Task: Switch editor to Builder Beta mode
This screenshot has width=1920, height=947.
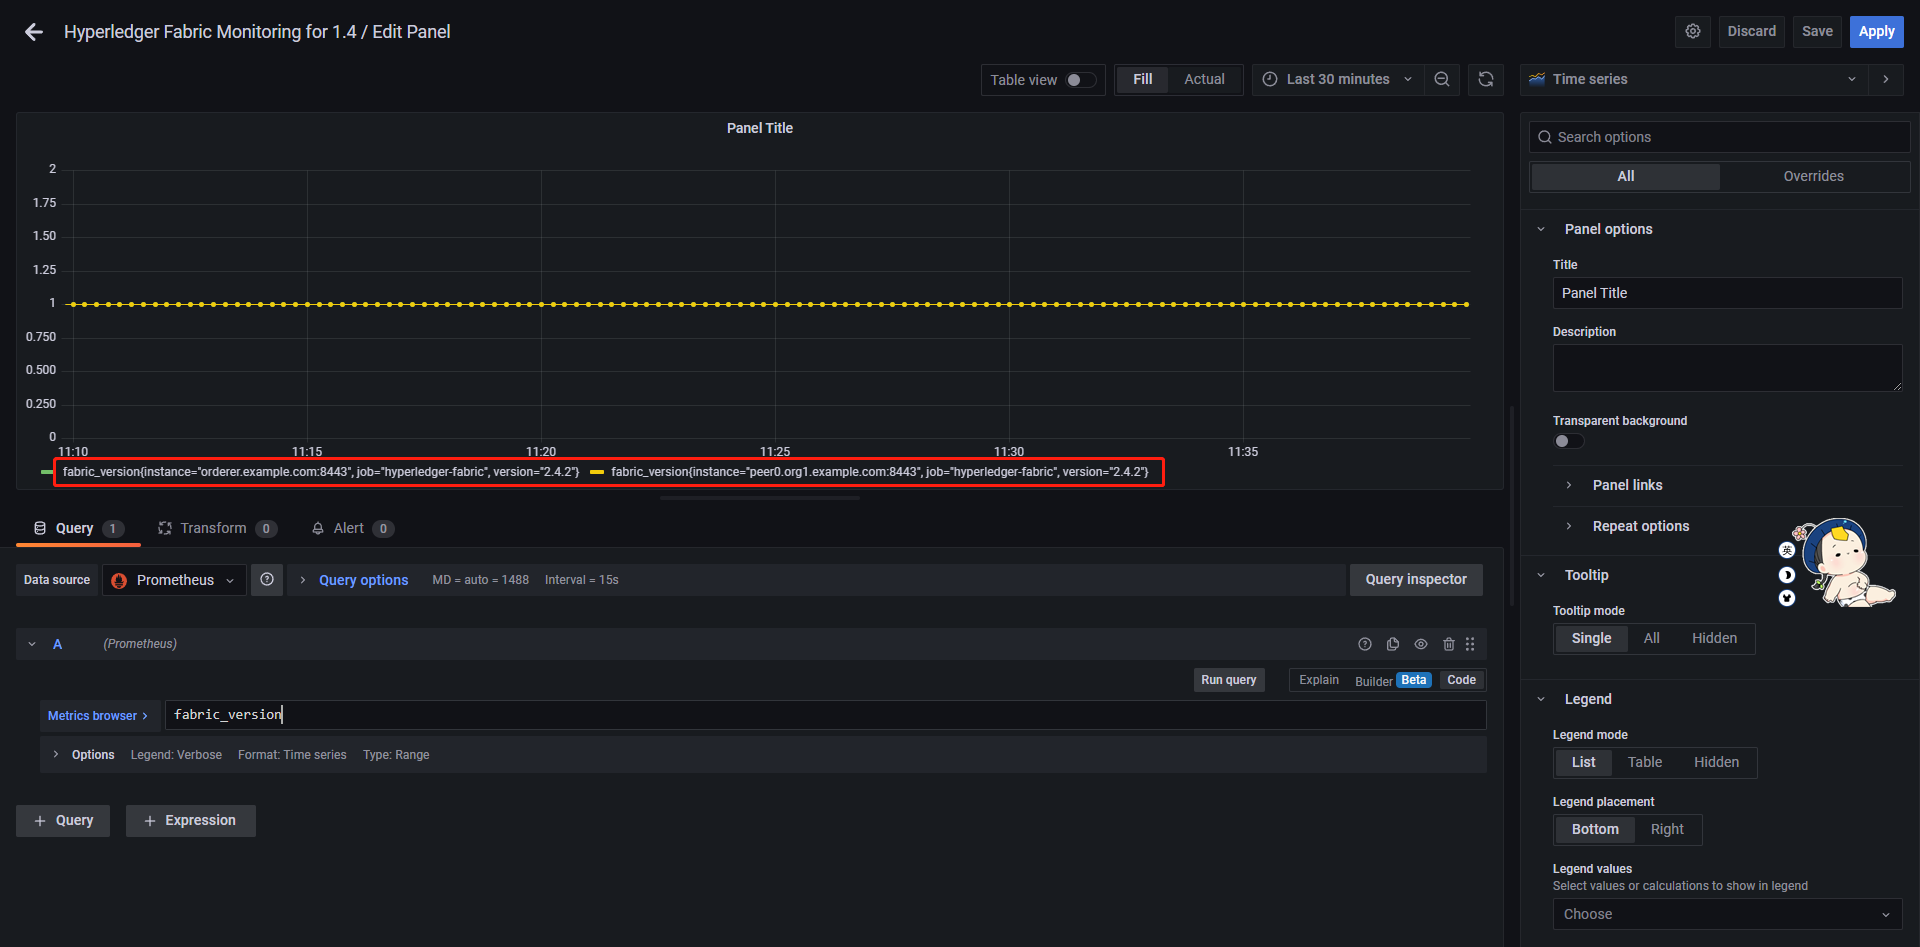Action: 1392,680
